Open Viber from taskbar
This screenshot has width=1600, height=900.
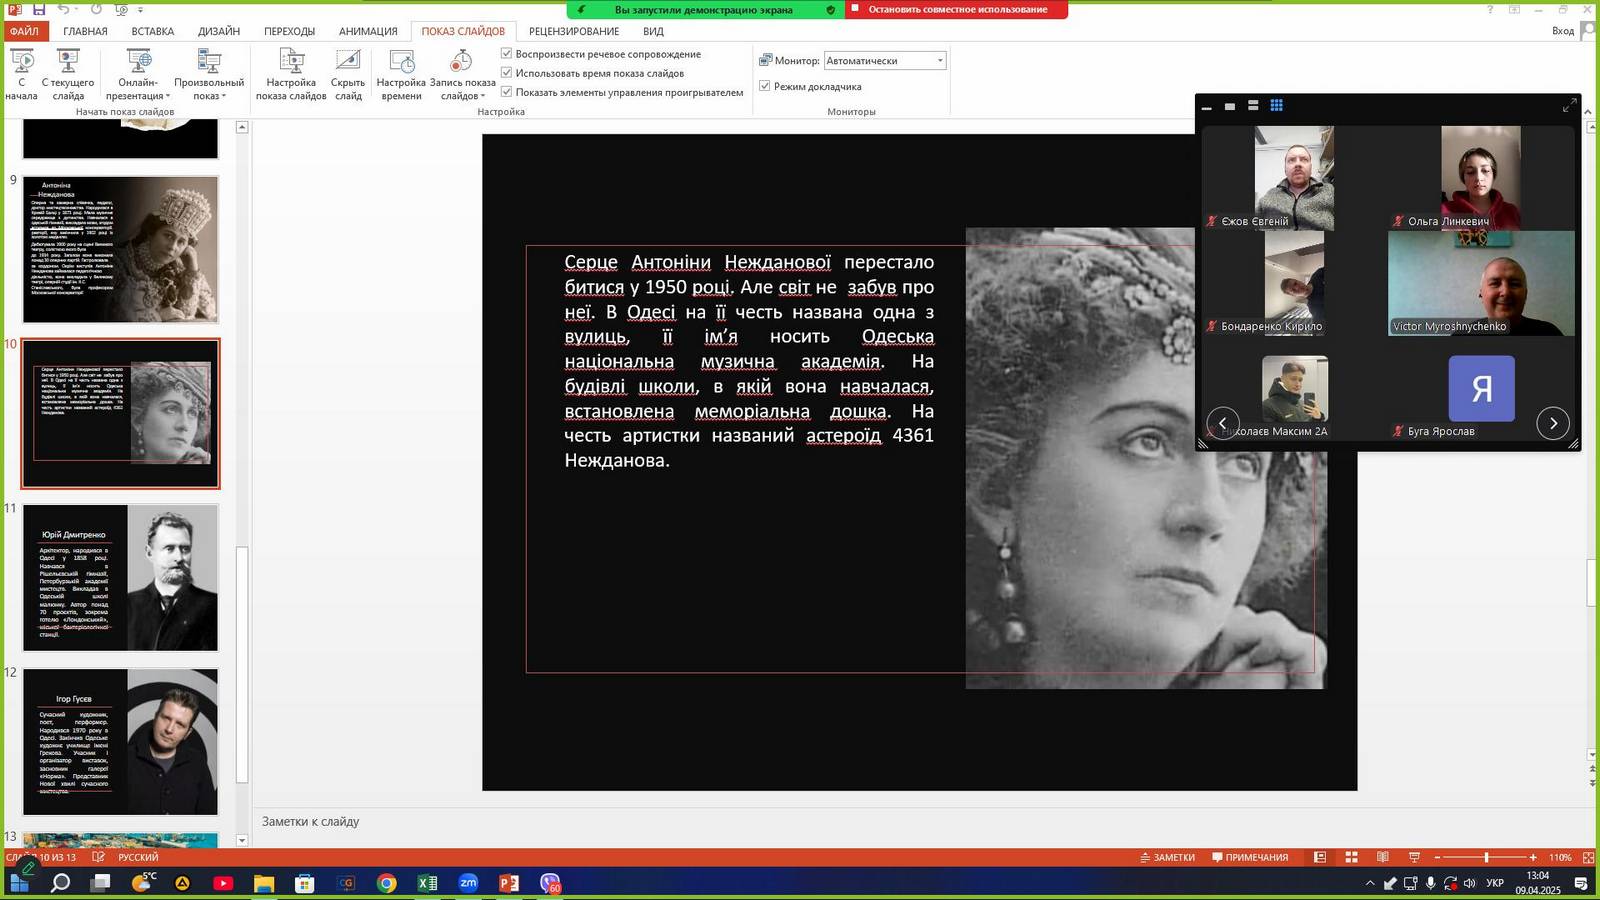pyautogui.click(x=550, y=883)
